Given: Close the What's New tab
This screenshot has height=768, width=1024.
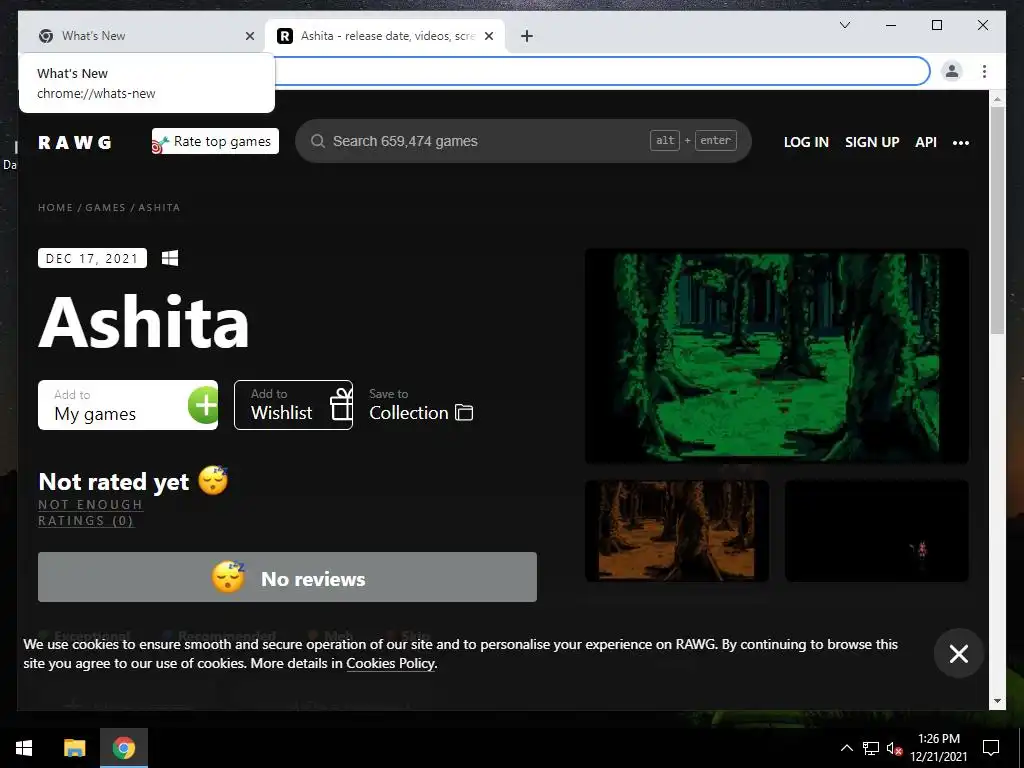Looking at the screenshot, I should pos(249,37).
